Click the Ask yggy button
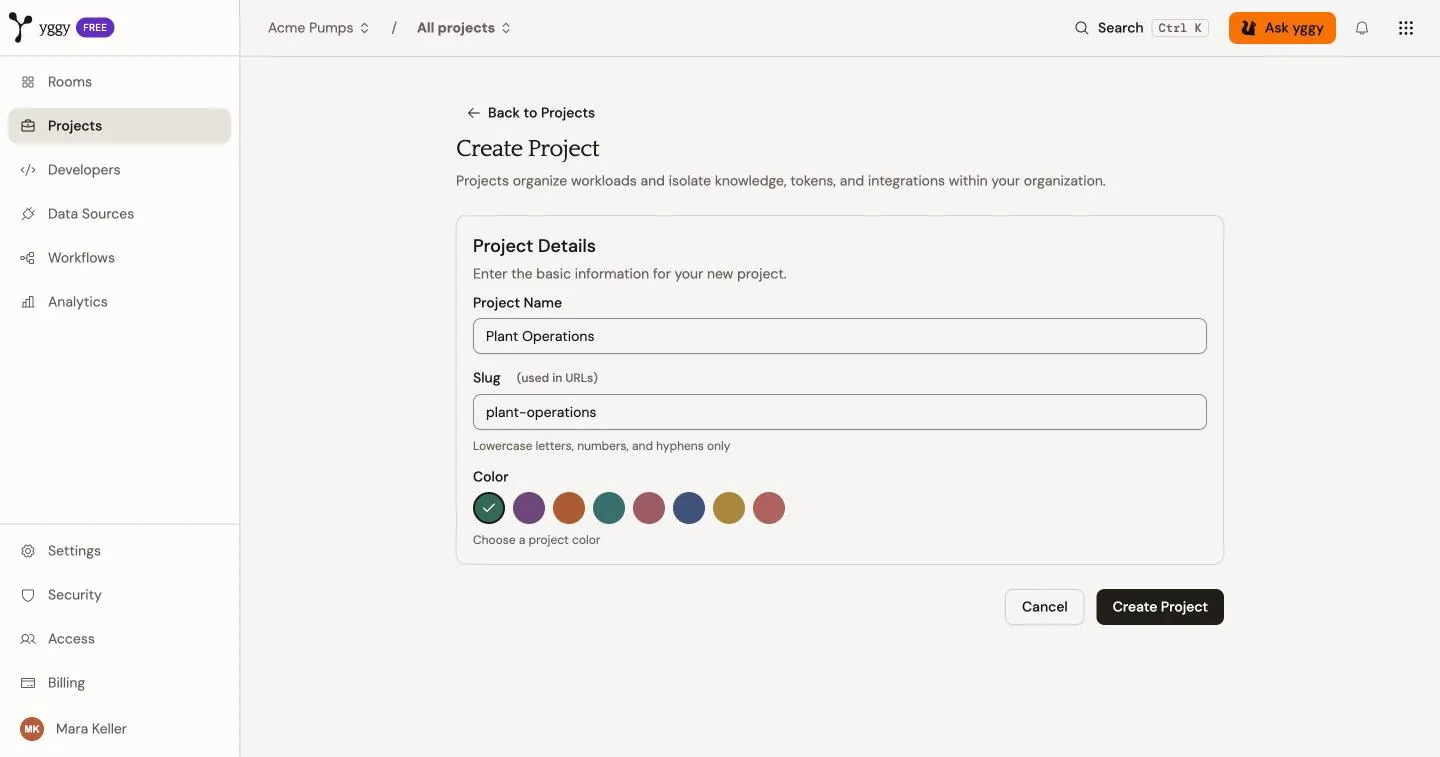Image resolution: width=1440 pixels, height=757 pixels. (x=1282, y=28)
